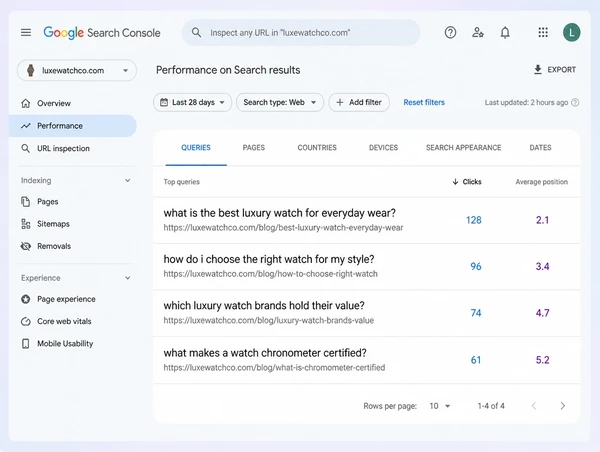This screenshot has width=600, height=452.
Task: Click the Last updated info icon
Action: [575, 103]
